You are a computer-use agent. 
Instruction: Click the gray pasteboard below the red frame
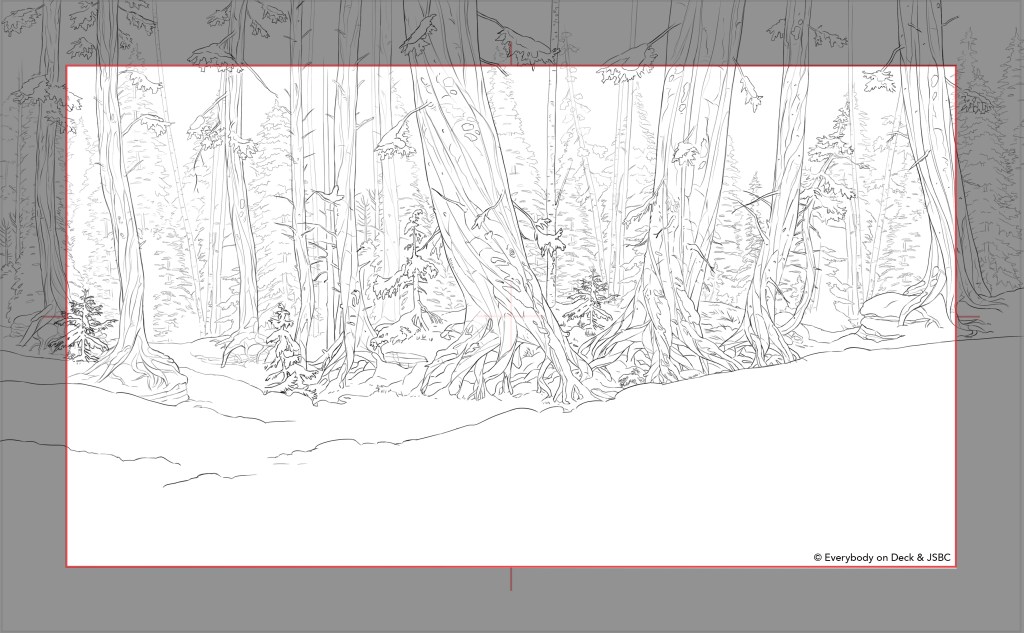pos(300,602)
